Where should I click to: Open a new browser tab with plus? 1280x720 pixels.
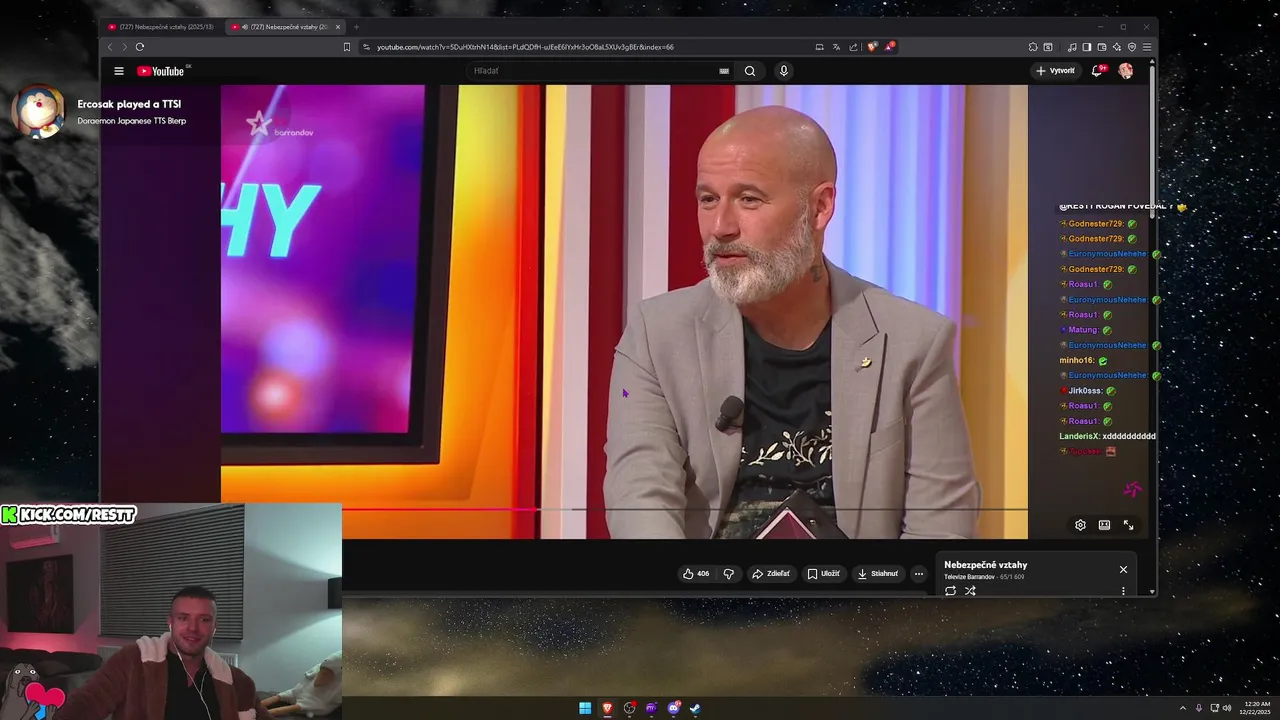(356, 27)
